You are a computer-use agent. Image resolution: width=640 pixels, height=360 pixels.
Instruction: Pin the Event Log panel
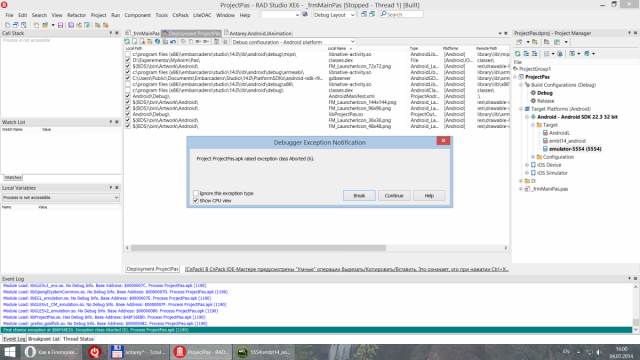tap(629, 278)
